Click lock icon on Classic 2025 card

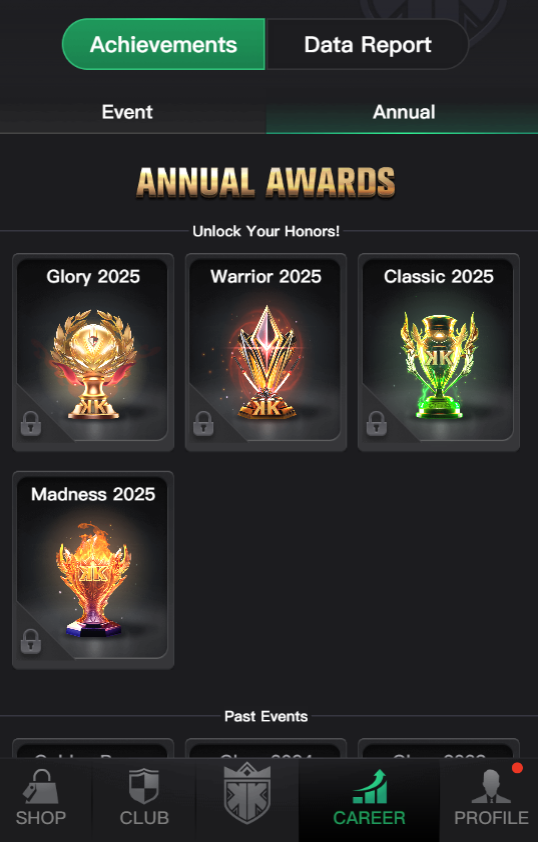click(x=376, y=423)
